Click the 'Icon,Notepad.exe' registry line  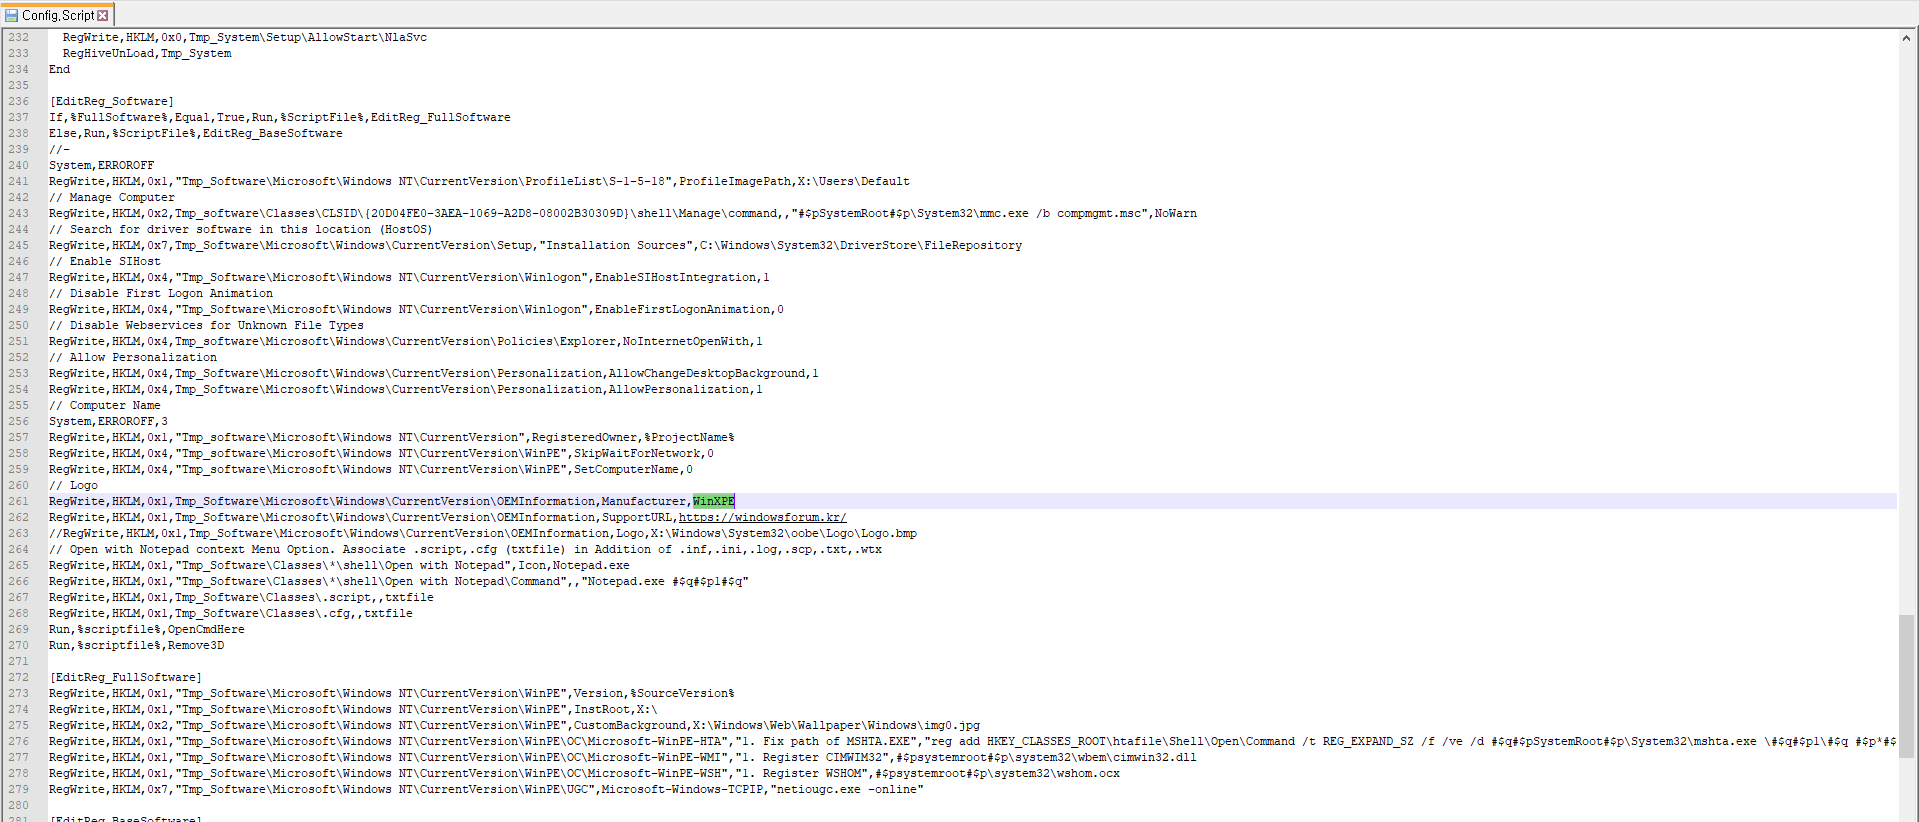[x=339, y=565]
